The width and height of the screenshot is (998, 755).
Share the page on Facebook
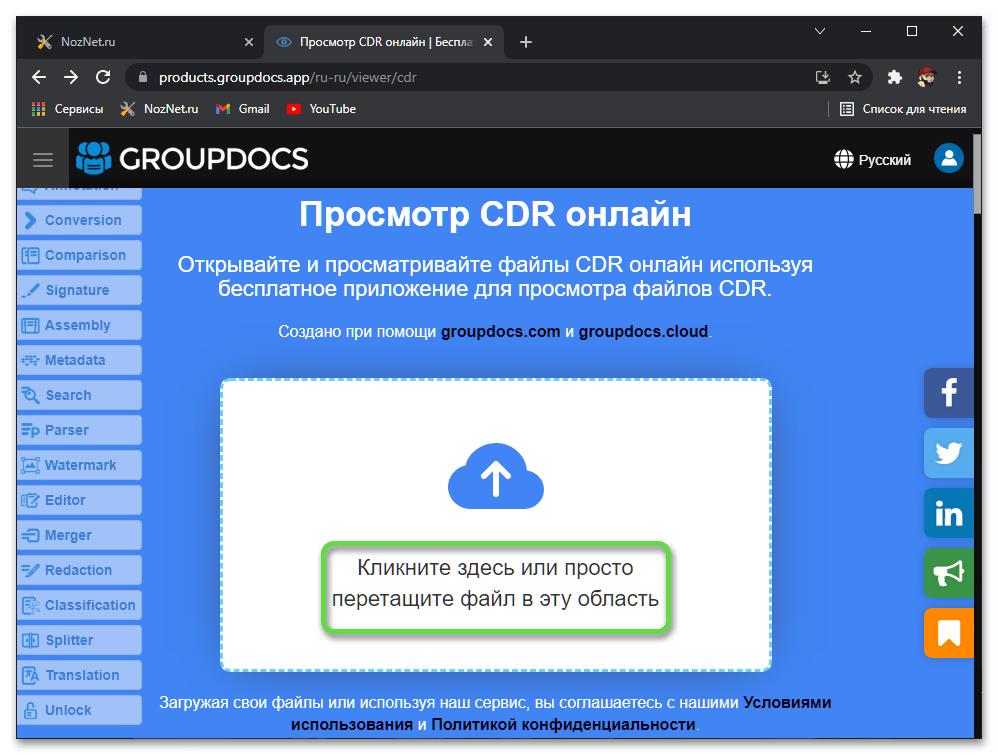[948, 393]
